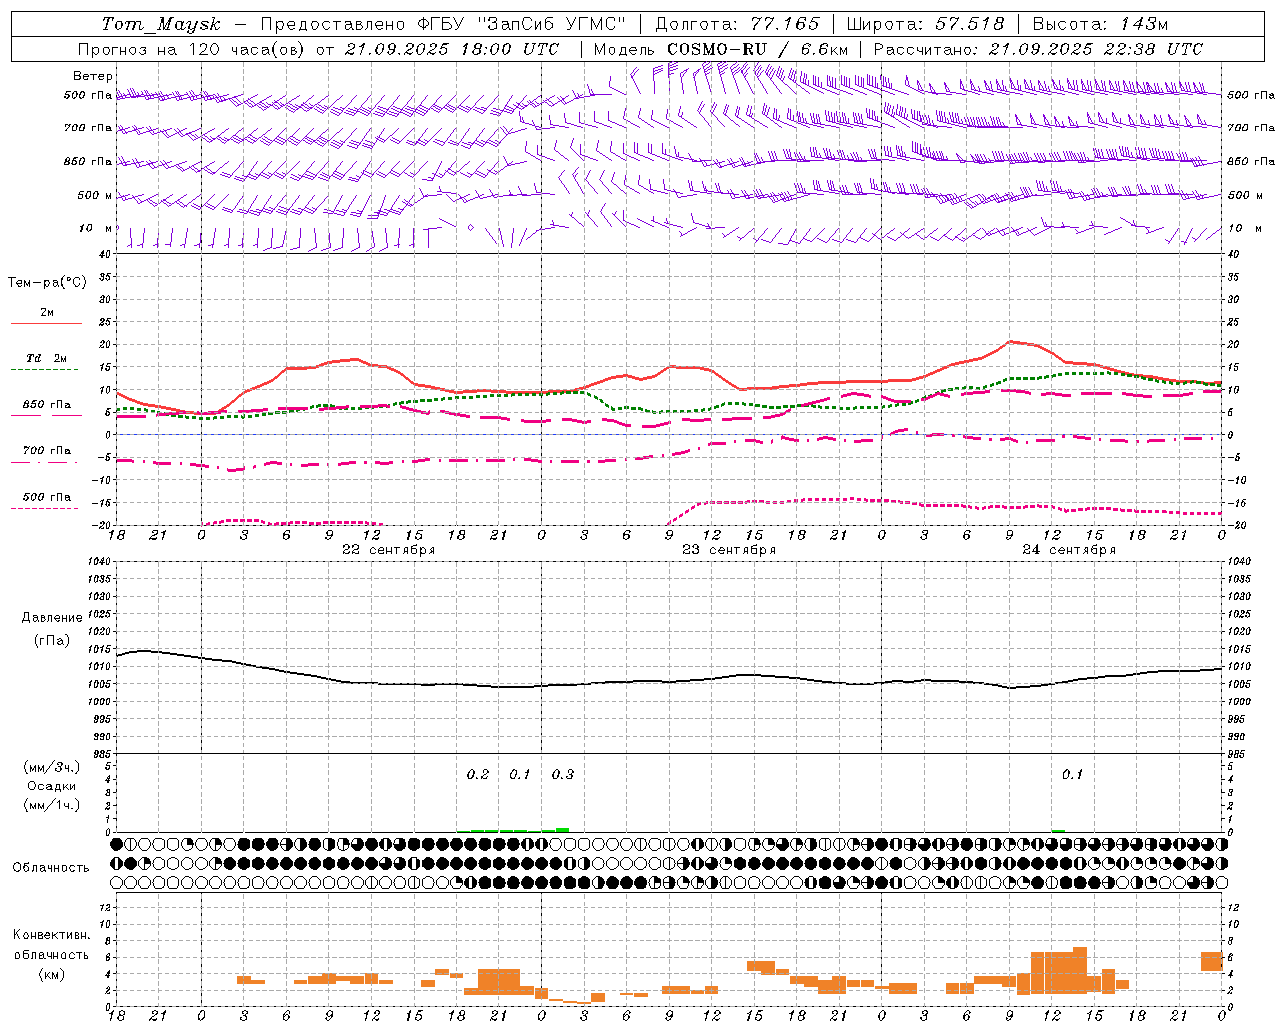Click red solid legend line under 2м

point(45,323)
